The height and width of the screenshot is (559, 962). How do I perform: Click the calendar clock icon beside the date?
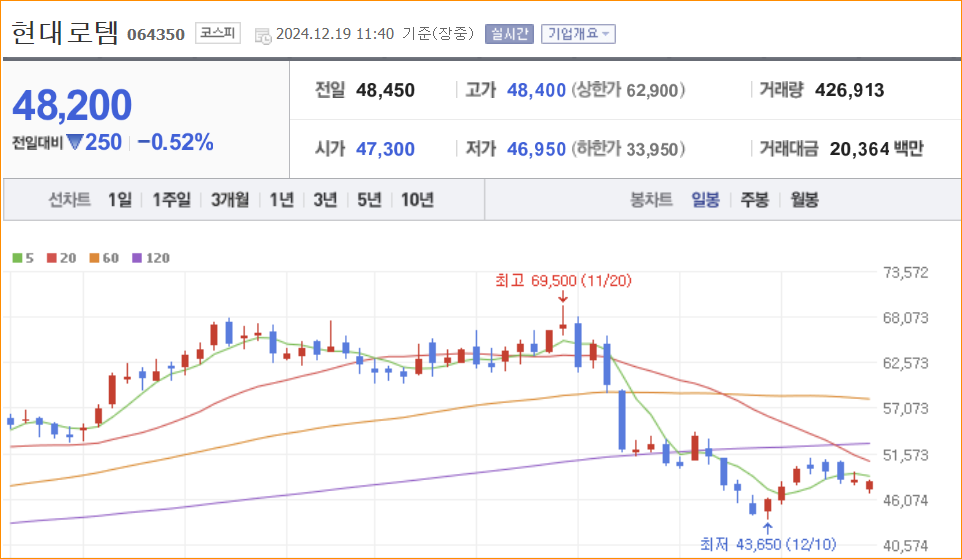click(263, 36)
